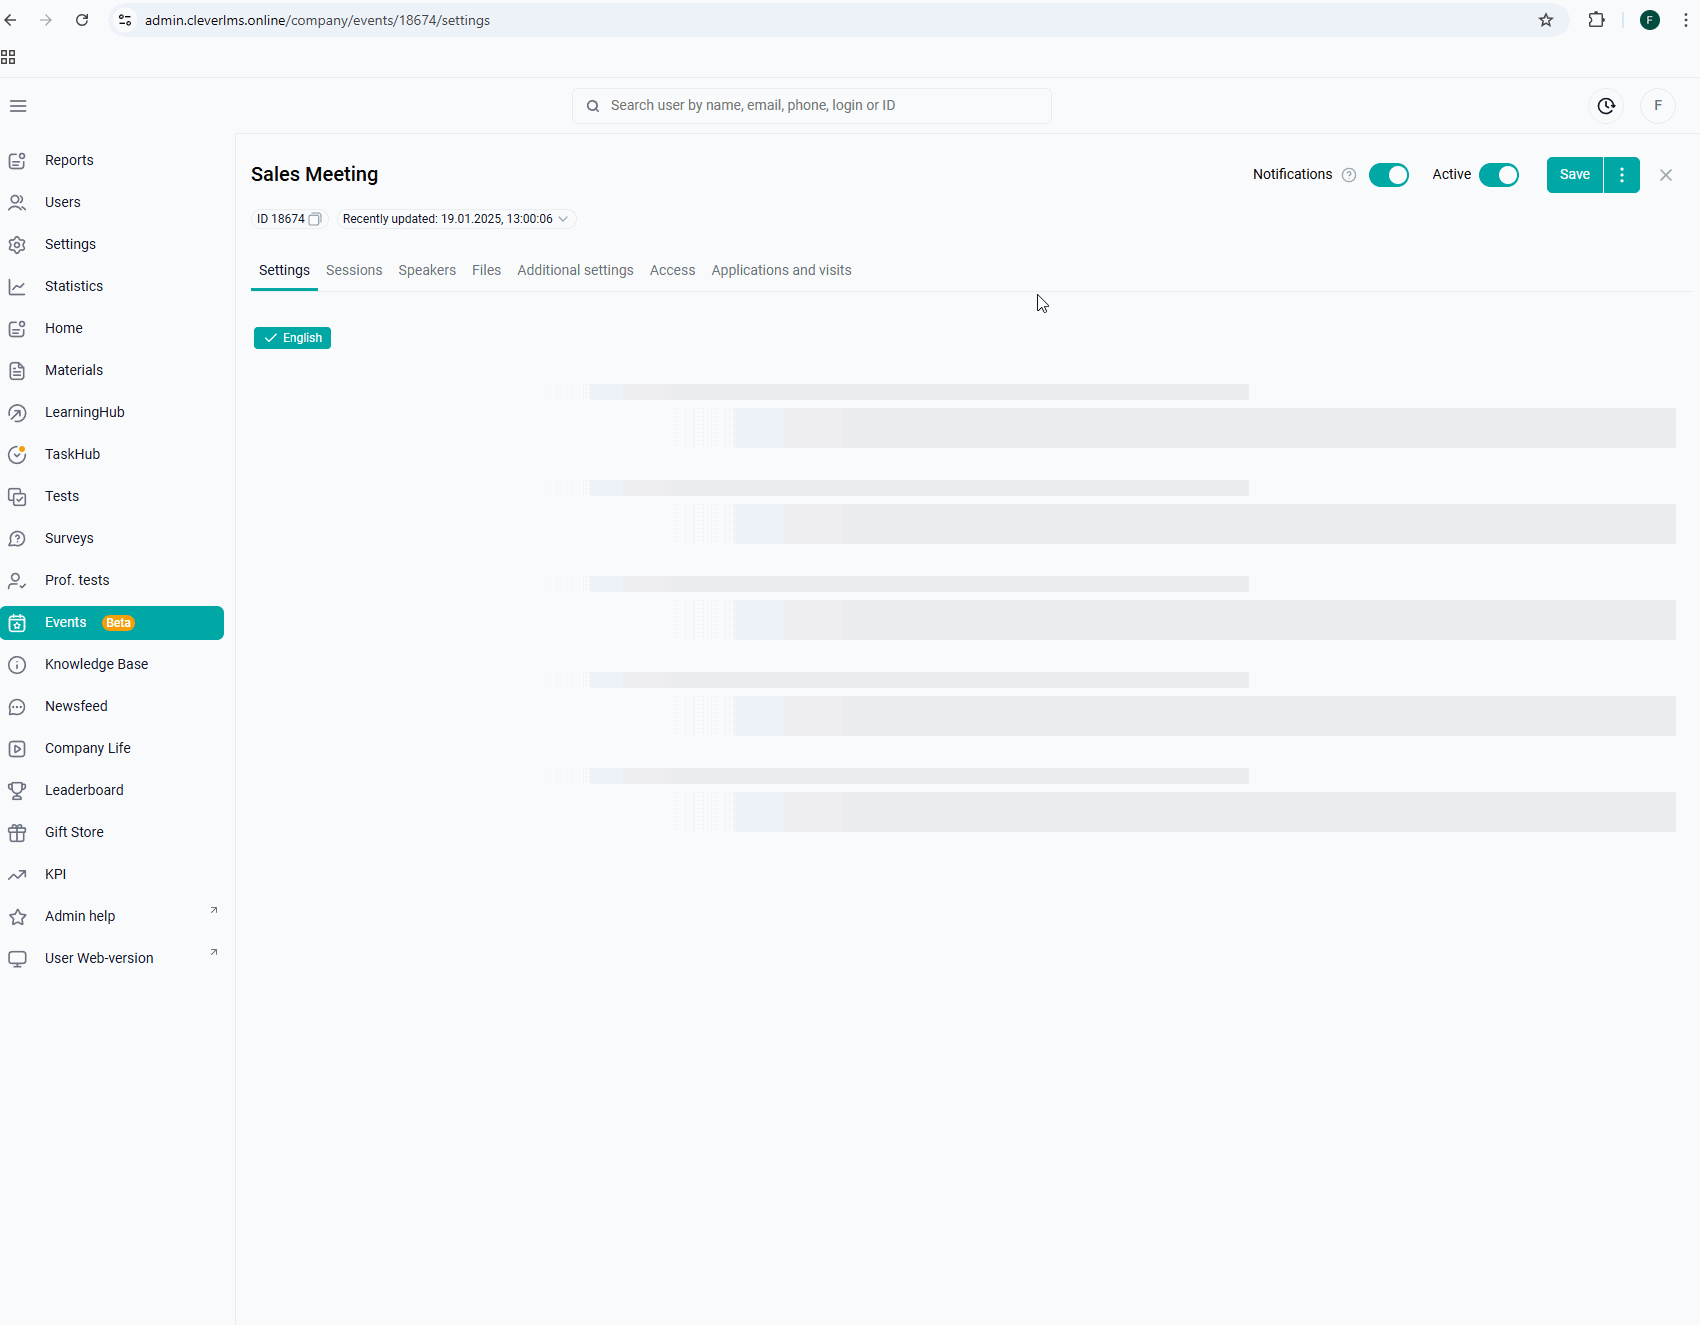This screenshot has height=1325, width=1700.
Task: Toggle the Active switch
Action: click(1499, 175)
